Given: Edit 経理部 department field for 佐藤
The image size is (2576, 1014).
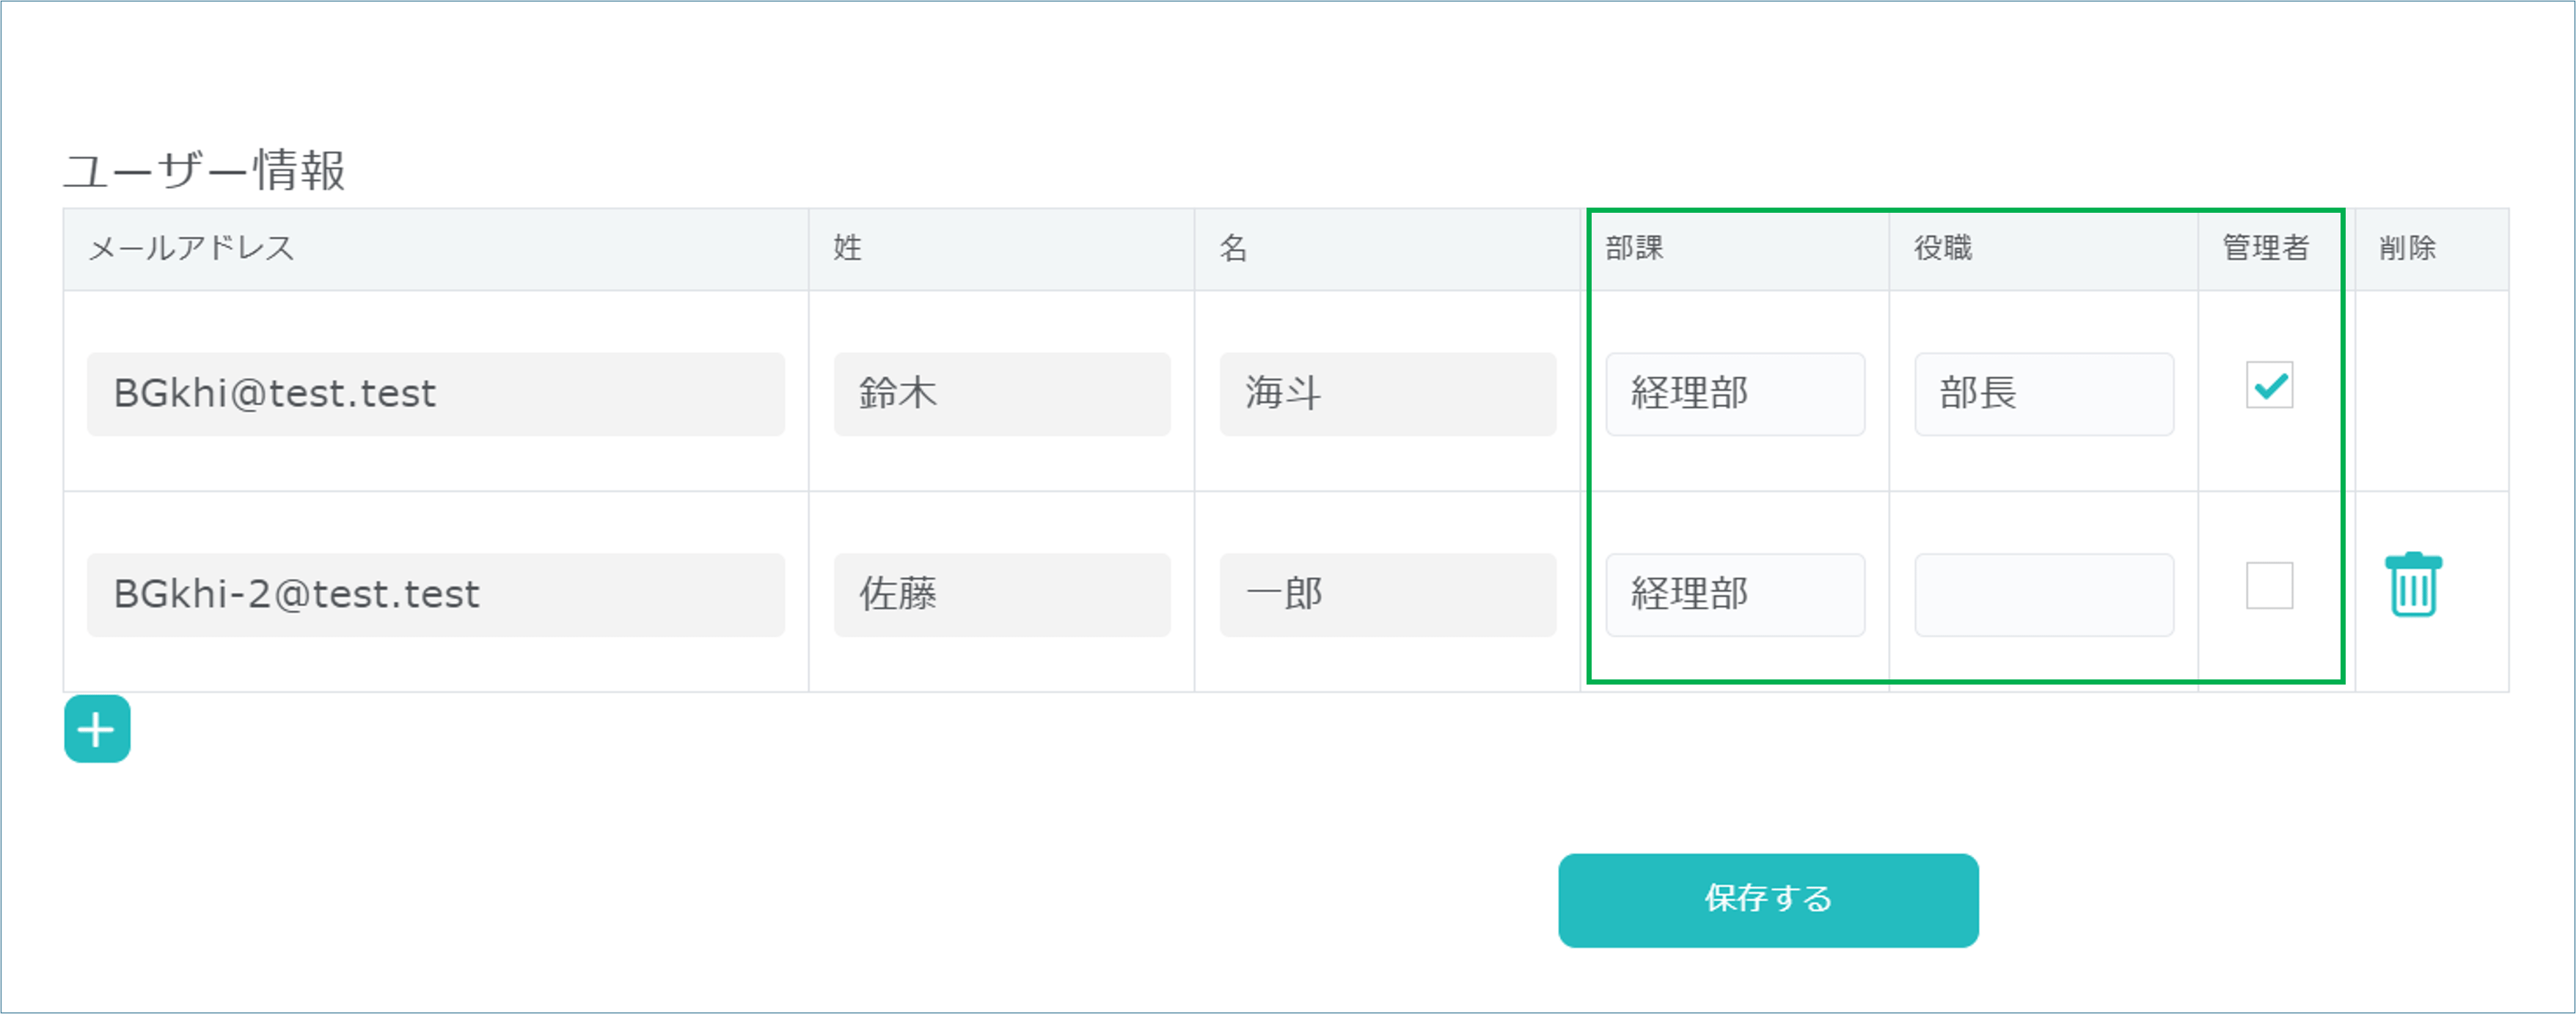Looking at the screenshot, I should pos(1734,595).
